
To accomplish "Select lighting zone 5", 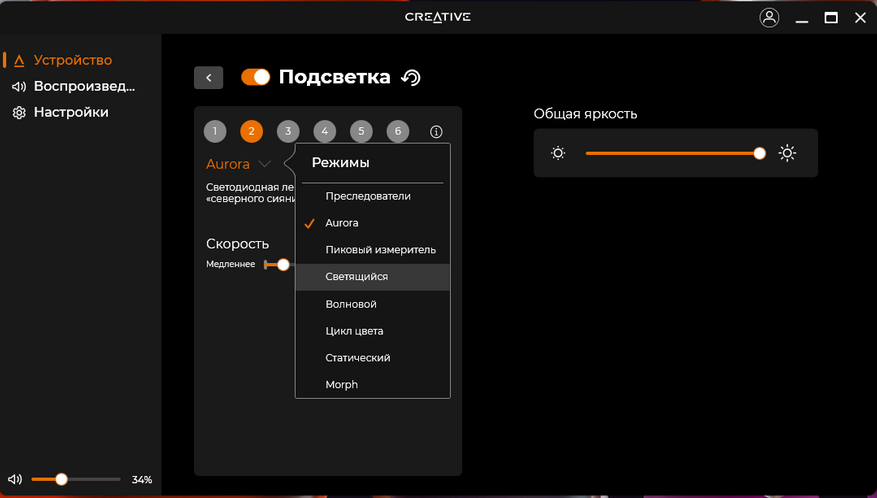I will tap(361, 131).
